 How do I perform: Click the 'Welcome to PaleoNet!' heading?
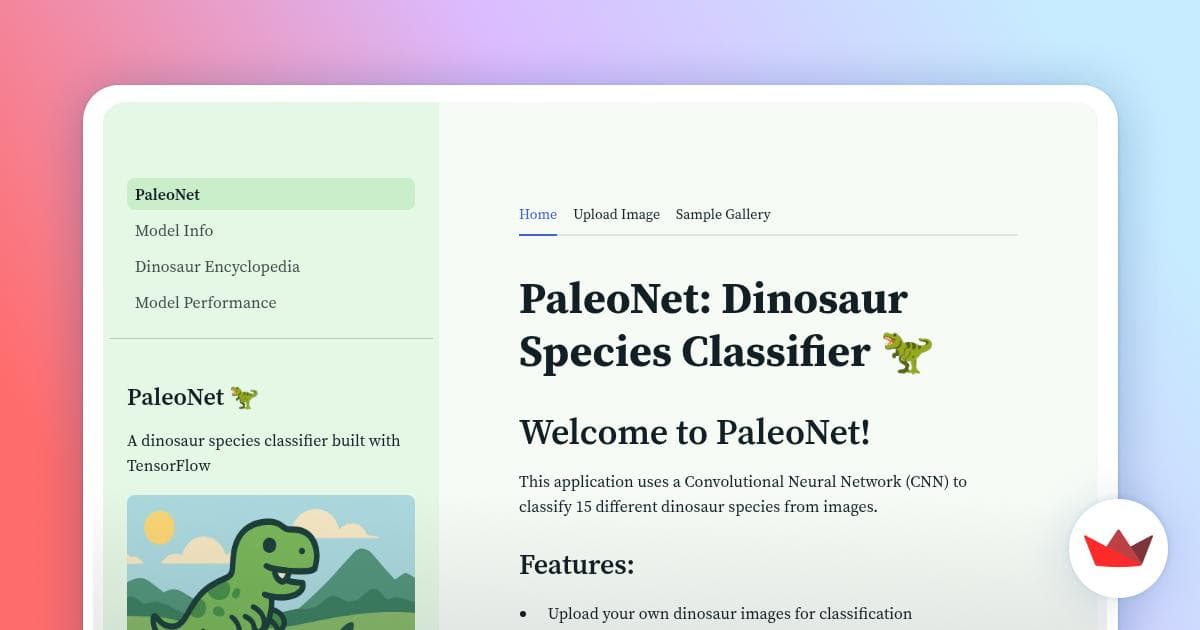click(x=695, y=432)
